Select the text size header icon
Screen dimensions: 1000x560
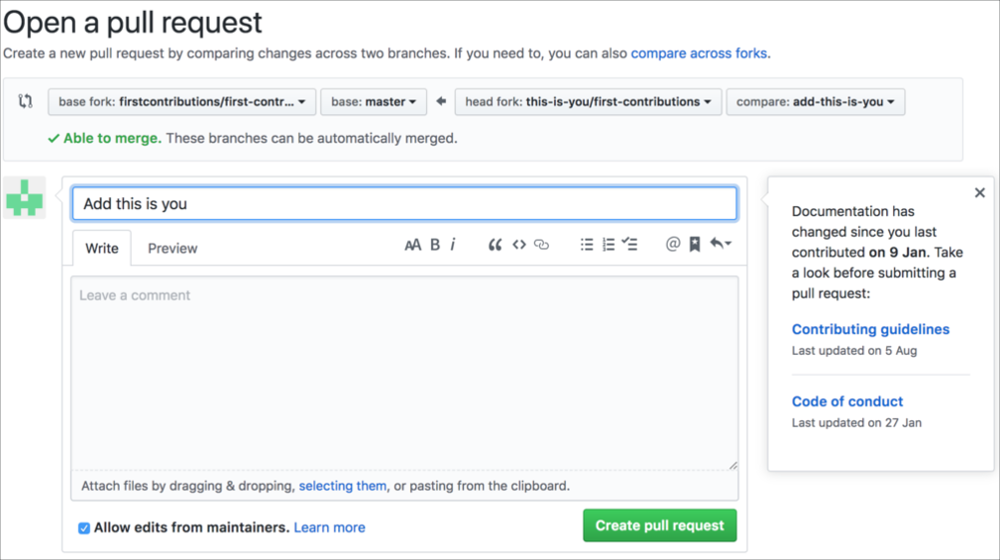pos(413,245)
